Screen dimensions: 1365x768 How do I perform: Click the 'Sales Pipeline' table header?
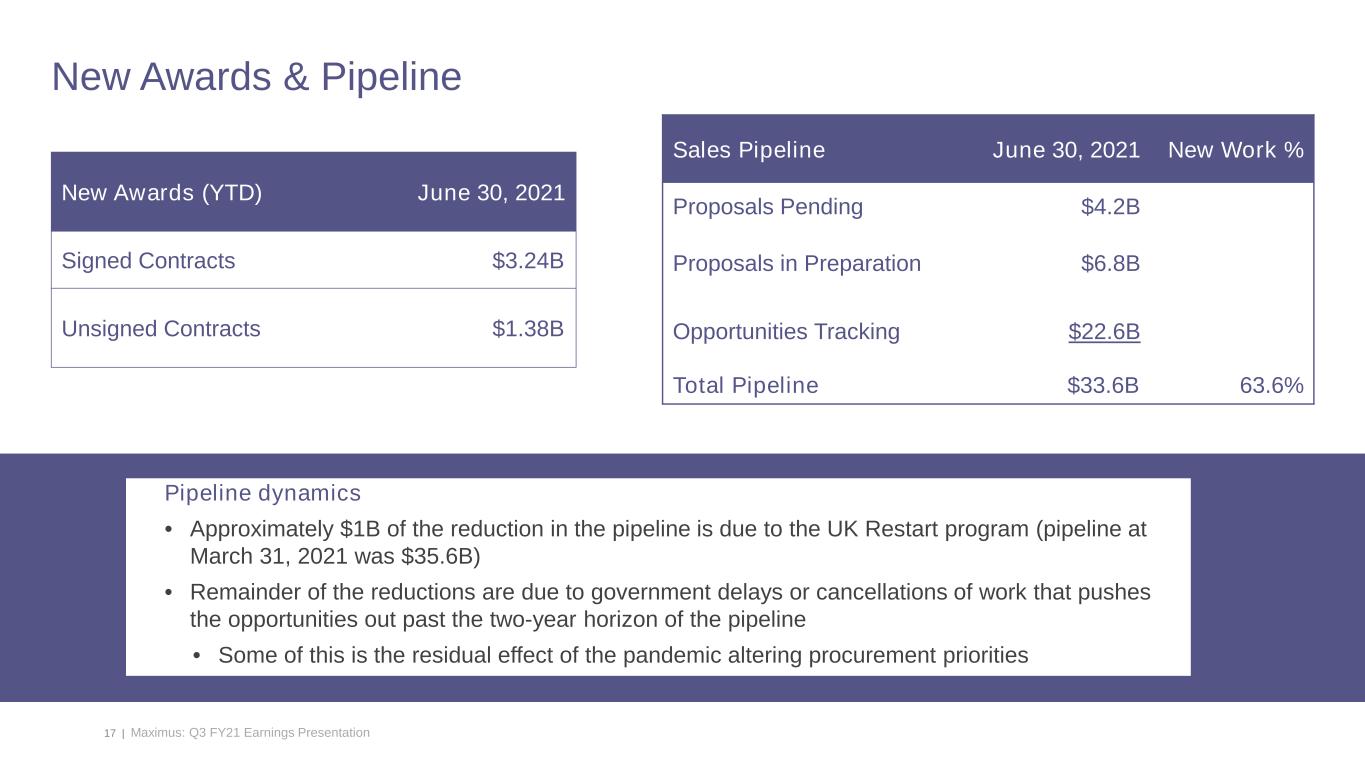[x=749, y=150]
